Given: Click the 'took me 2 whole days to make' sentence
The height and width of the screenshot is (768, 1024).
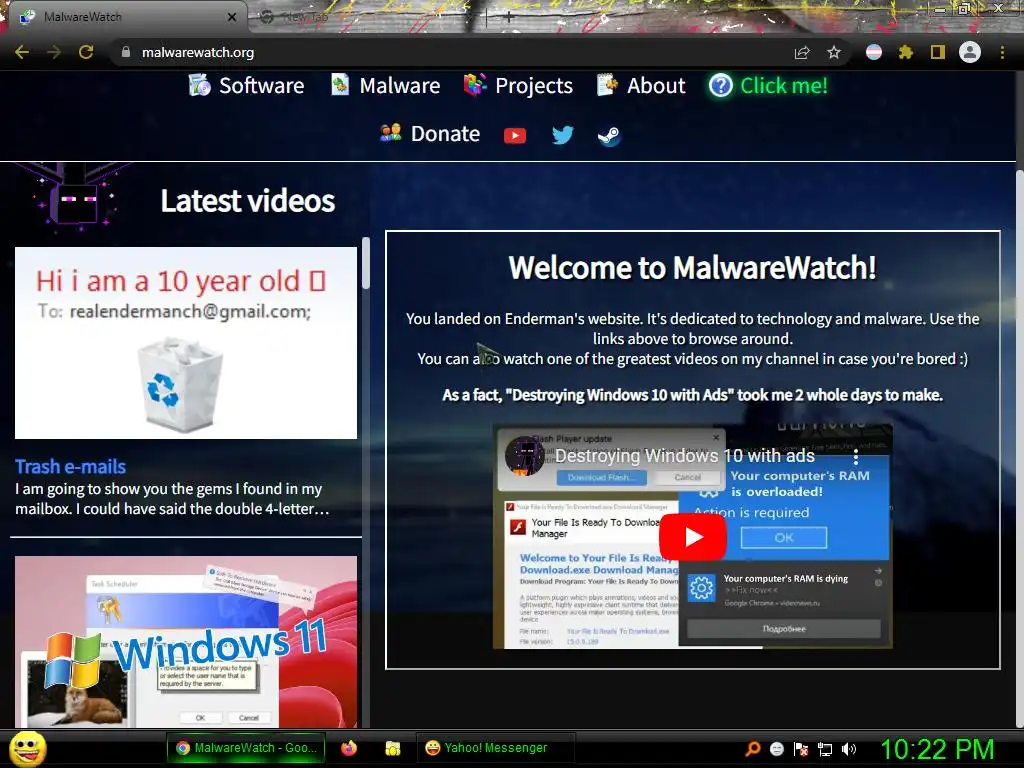Looking at the screenshot, I should (692, 395).
